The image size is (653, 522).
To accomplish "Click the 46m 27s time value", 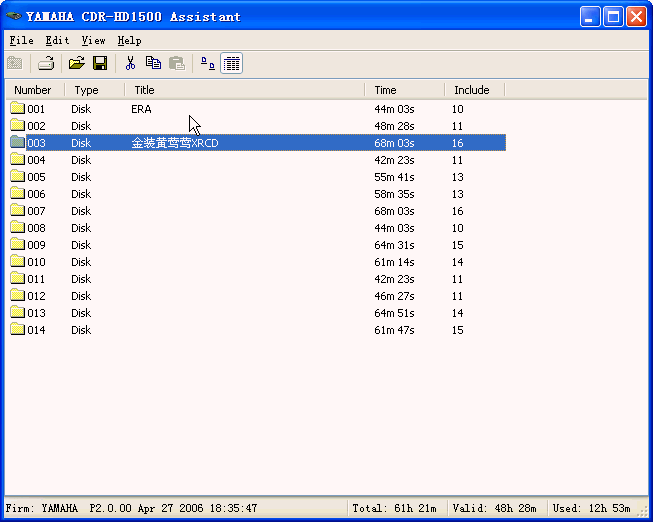I will pyautogui.click(x=394, y=296).
